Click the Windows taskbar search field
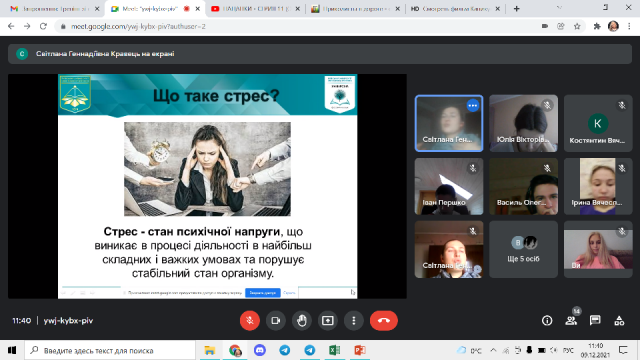The image size is (640, 360). coord(110,351)
